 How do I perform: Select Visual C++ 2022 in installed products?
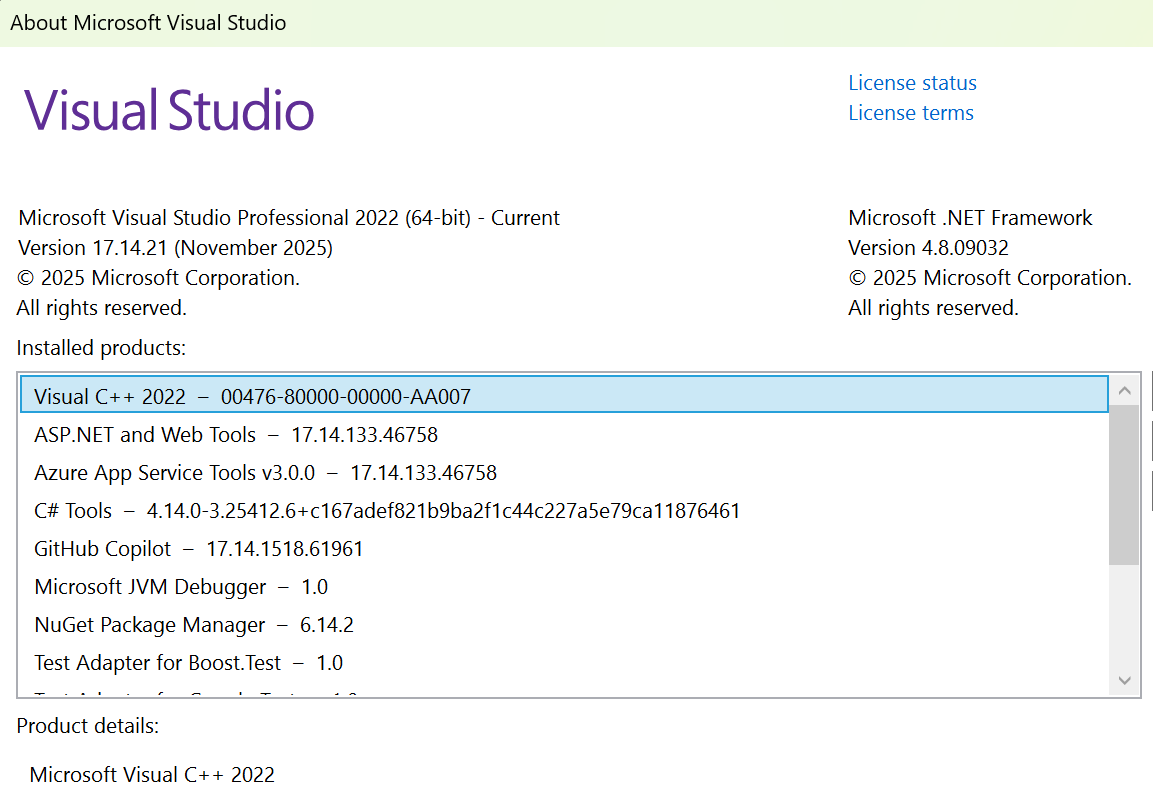pos(252,396)
